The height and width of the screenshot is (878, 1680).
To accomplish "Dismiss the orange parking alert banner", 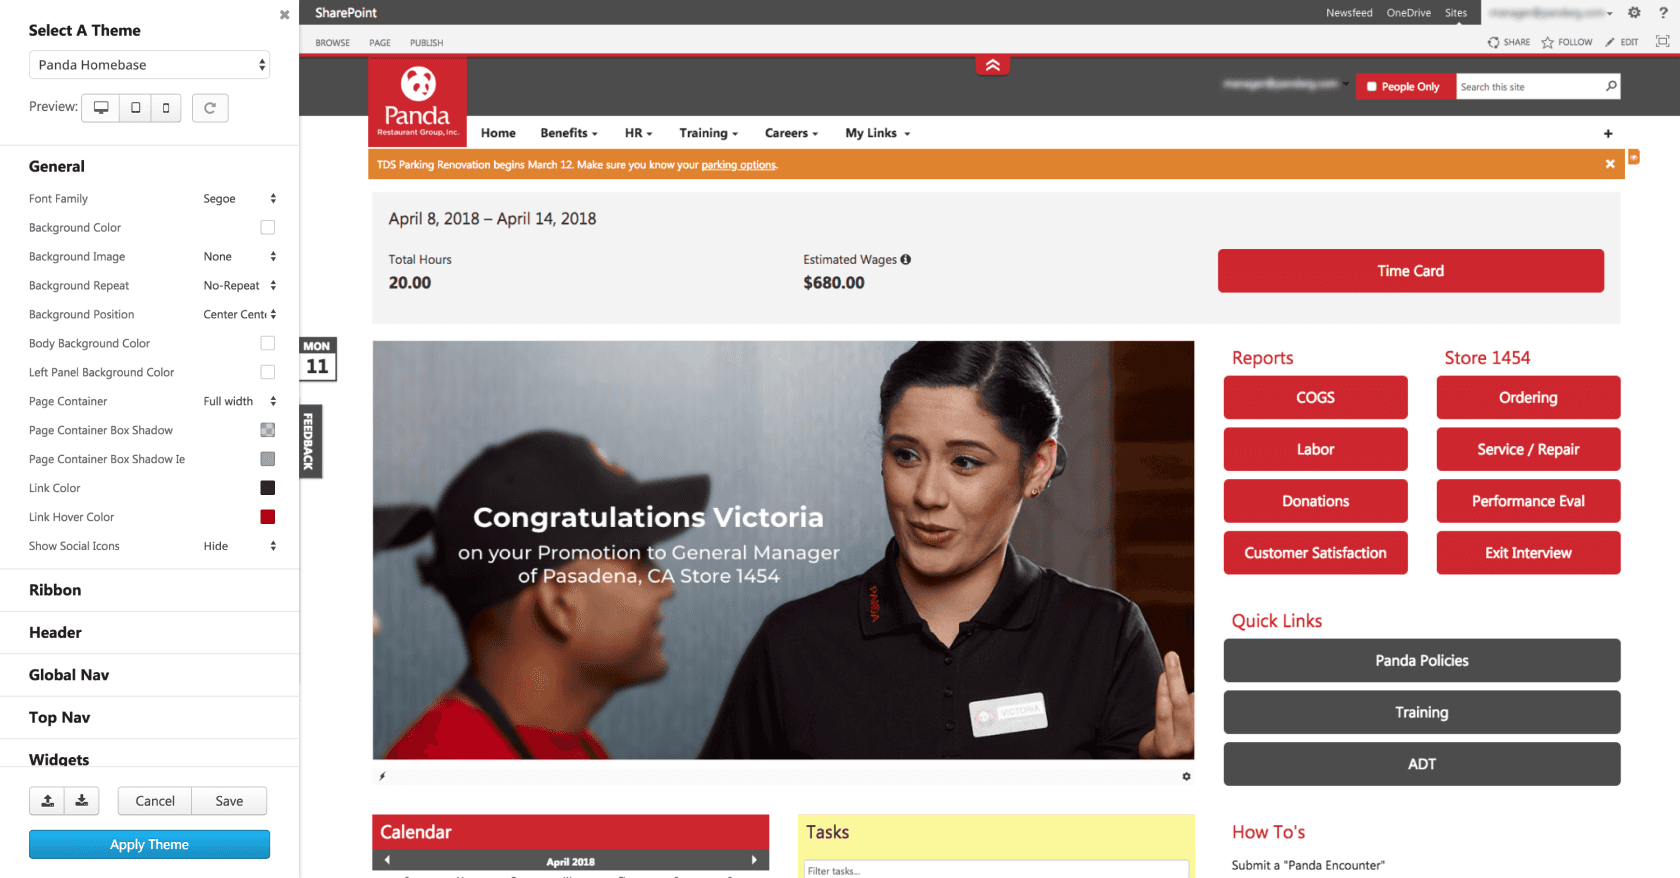I will point(1610,164).
